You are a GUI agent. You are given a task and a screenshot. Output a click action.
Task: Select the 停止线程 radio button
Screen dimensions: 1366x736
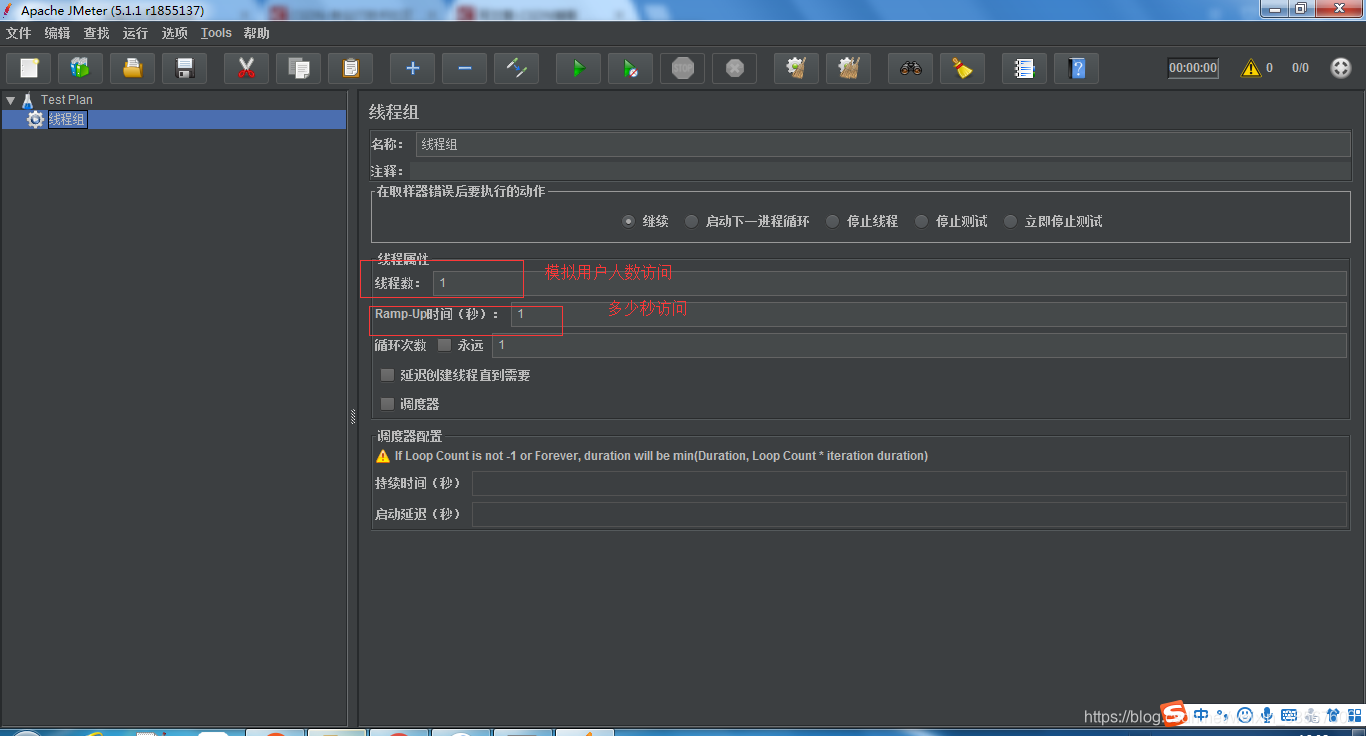coord(832,221)
